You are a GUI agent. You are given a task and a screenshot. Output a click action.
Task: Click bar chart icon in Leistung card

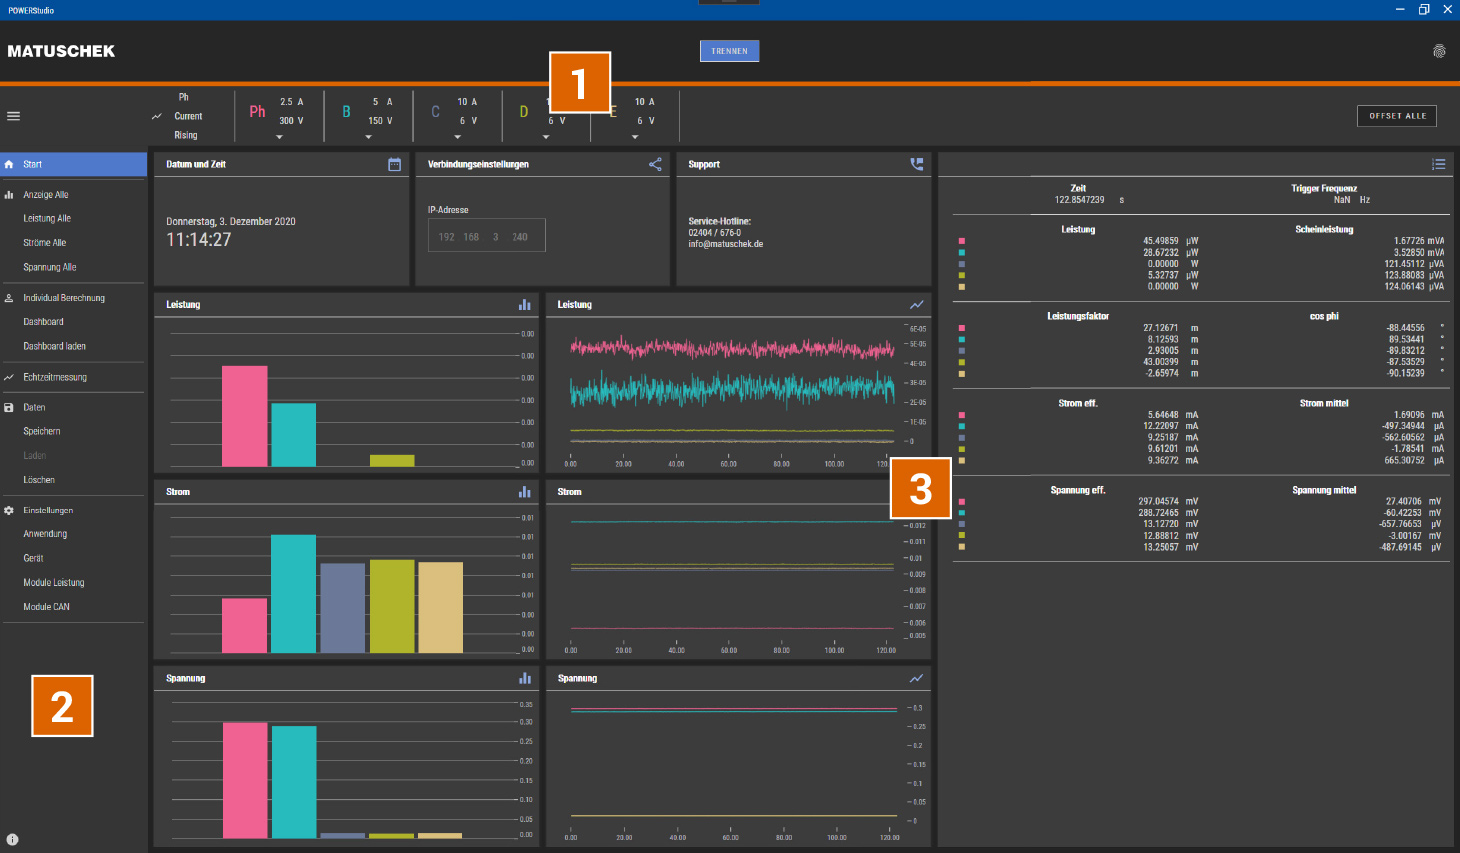coord(525,304)
